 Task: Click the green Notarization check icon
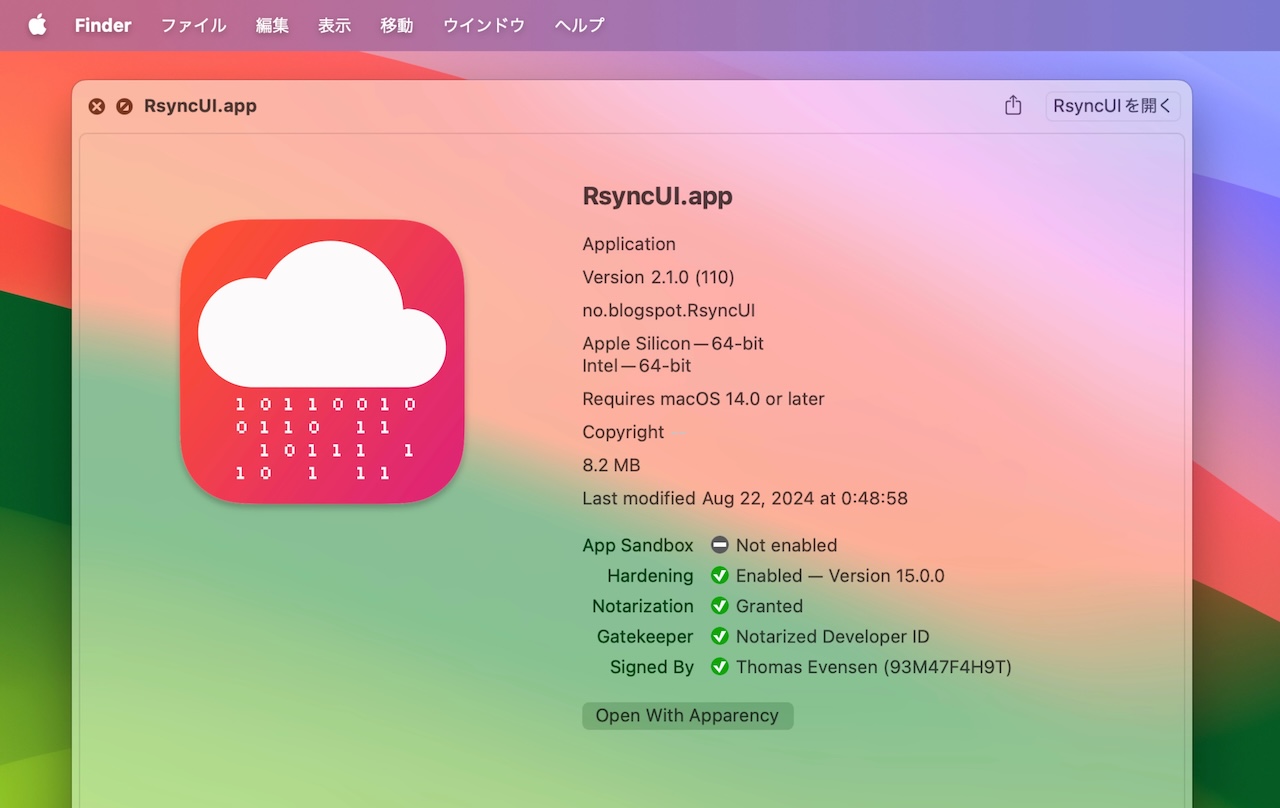[720, 606]
